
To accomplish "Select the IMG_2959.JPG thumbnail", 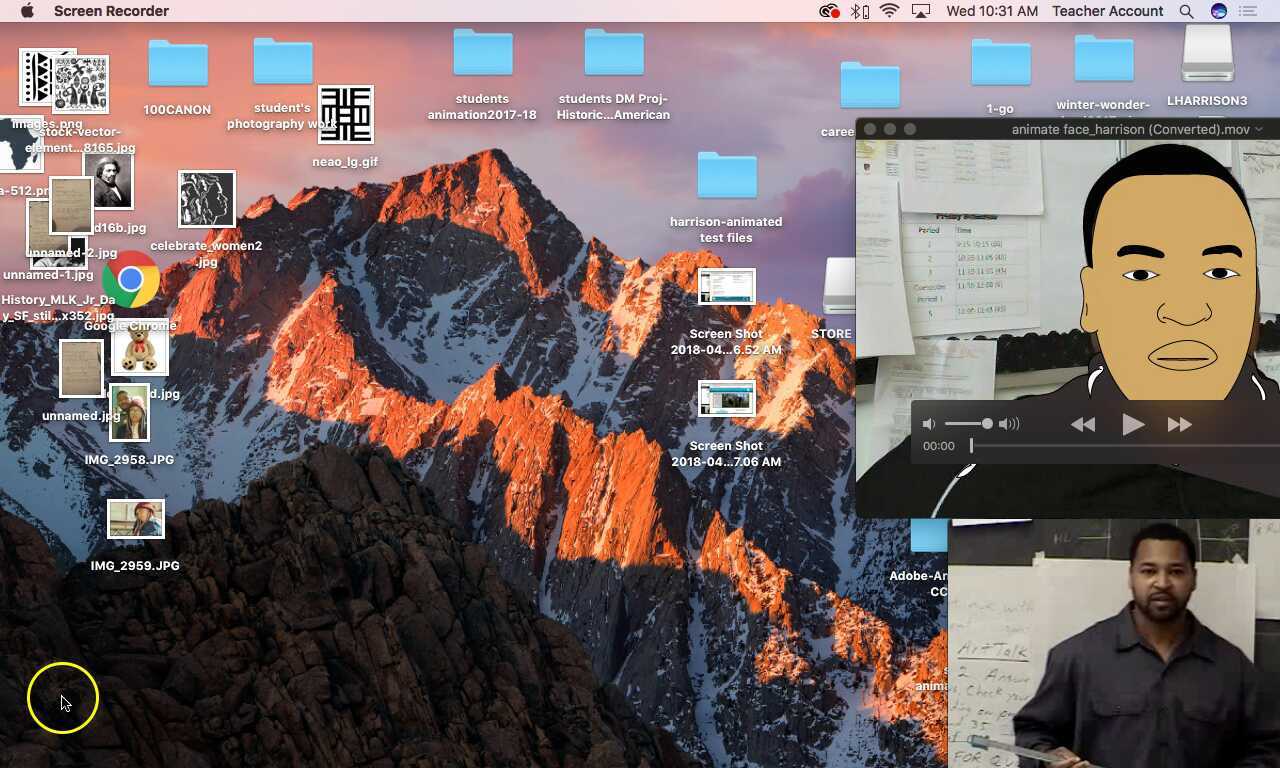I will point(136,520).
